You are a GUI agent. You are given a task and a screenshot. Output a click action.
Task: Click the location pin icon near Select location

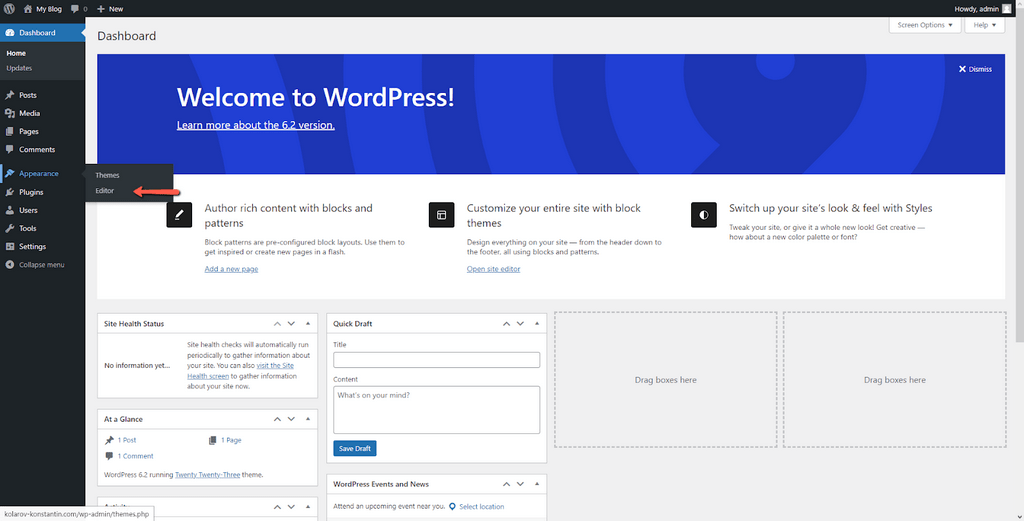[452, 507]
